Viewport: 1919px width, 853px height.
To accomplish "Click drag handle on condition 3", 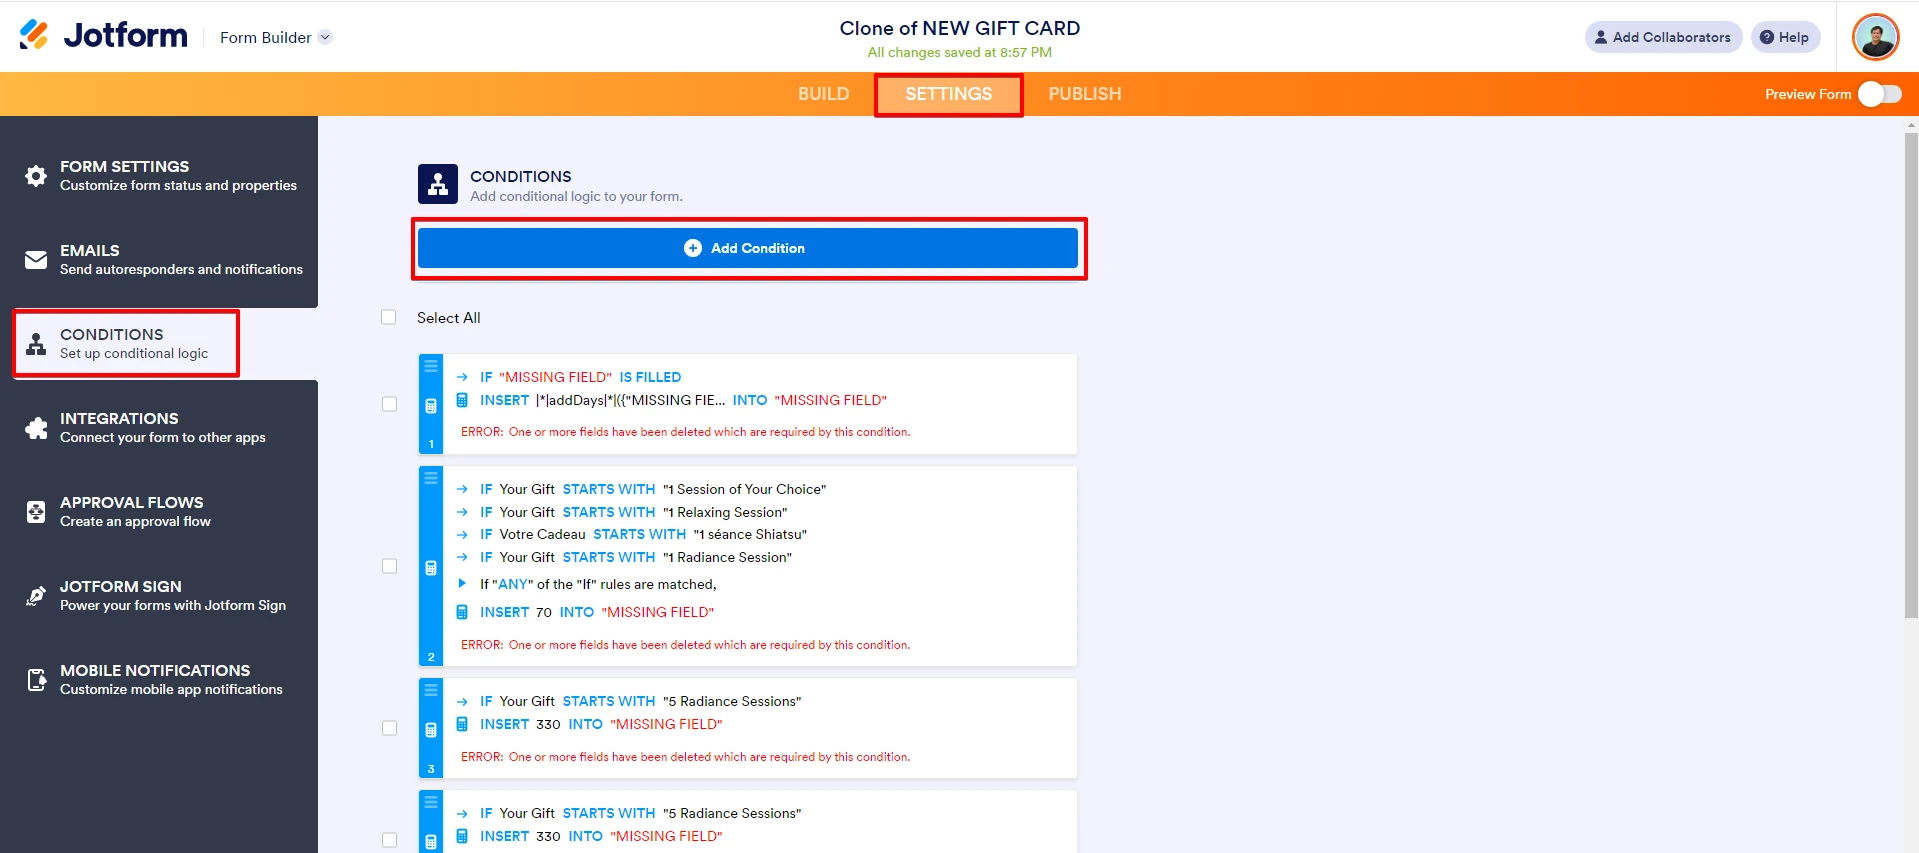I will (431, 690).
